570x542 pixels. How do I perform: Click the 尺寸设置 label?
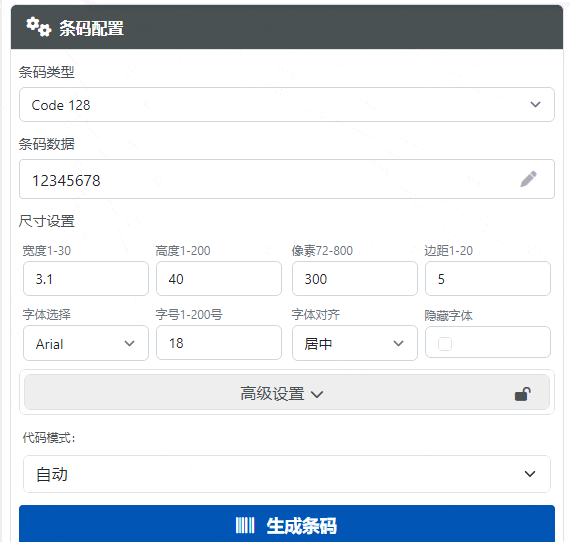(x=47, y=221)
